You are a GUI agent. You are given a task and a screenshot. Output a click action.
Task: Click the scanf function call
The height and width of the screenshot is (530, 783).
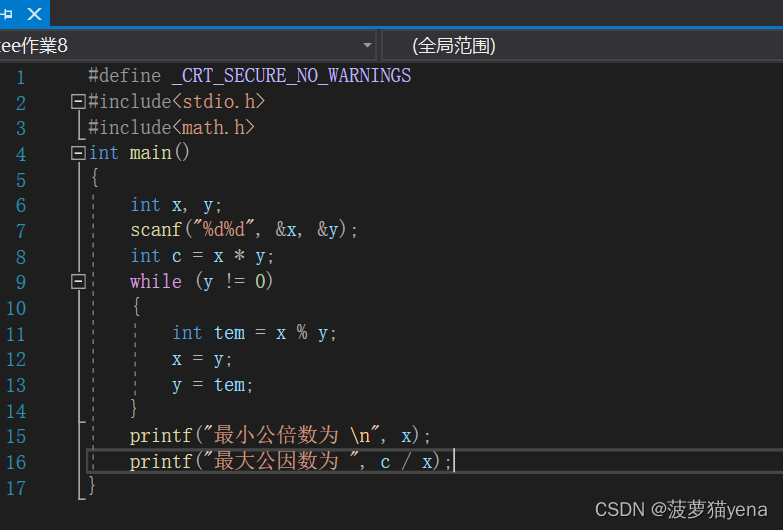click(155, 230)
